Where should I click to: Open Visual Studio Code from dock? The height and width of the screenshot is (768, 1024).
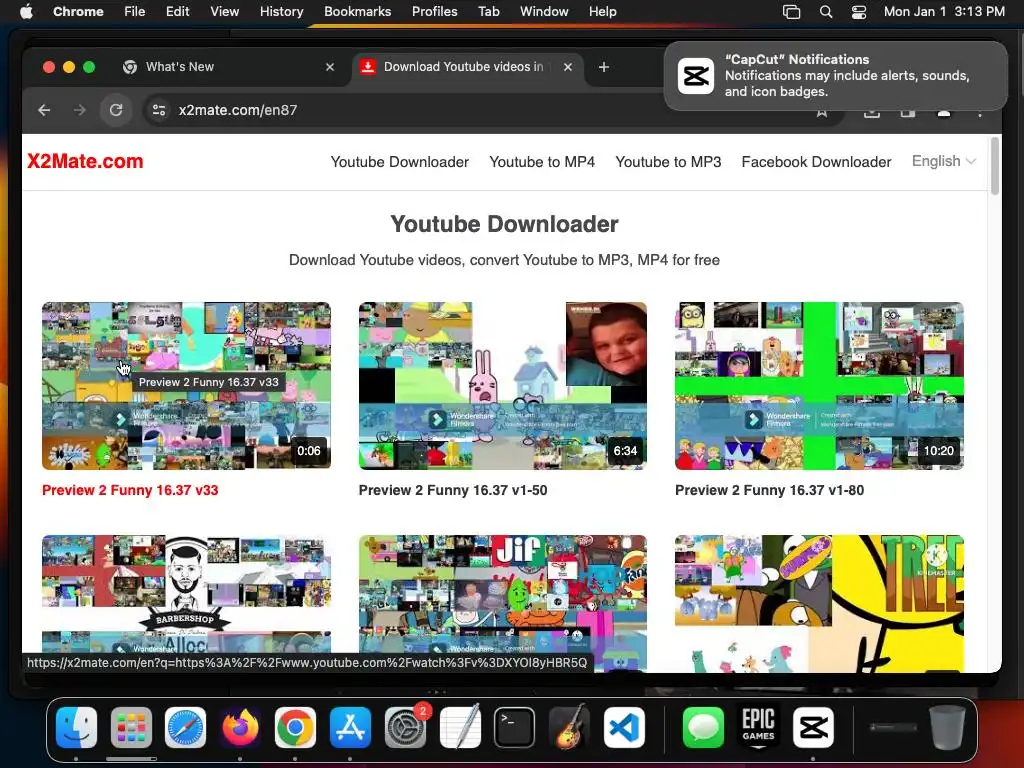(624, 727)
